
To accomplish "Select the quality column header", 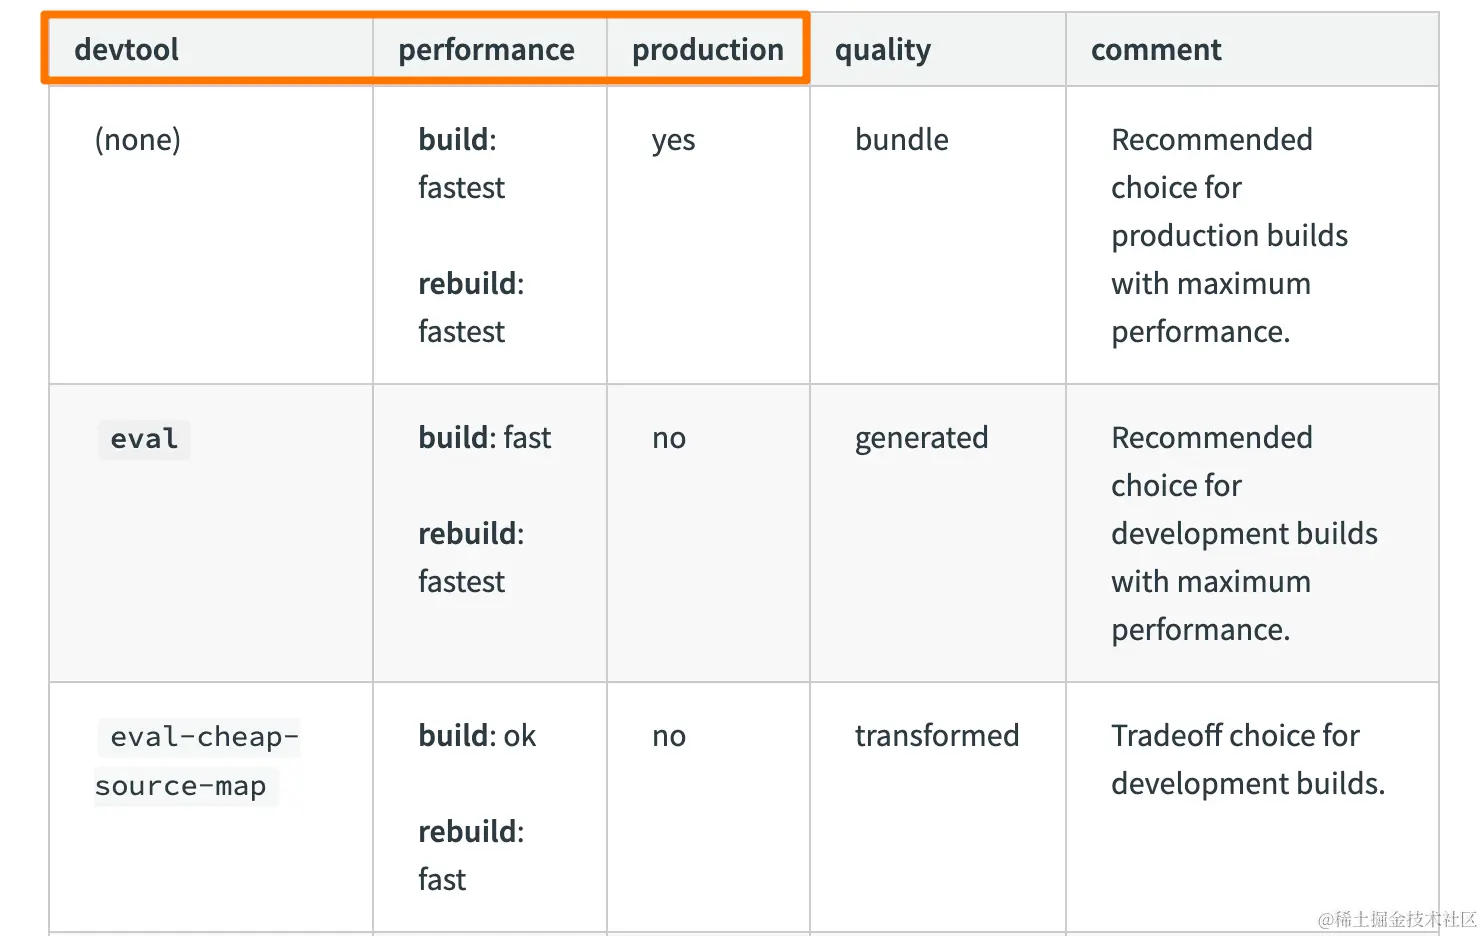I will point(883,50).
